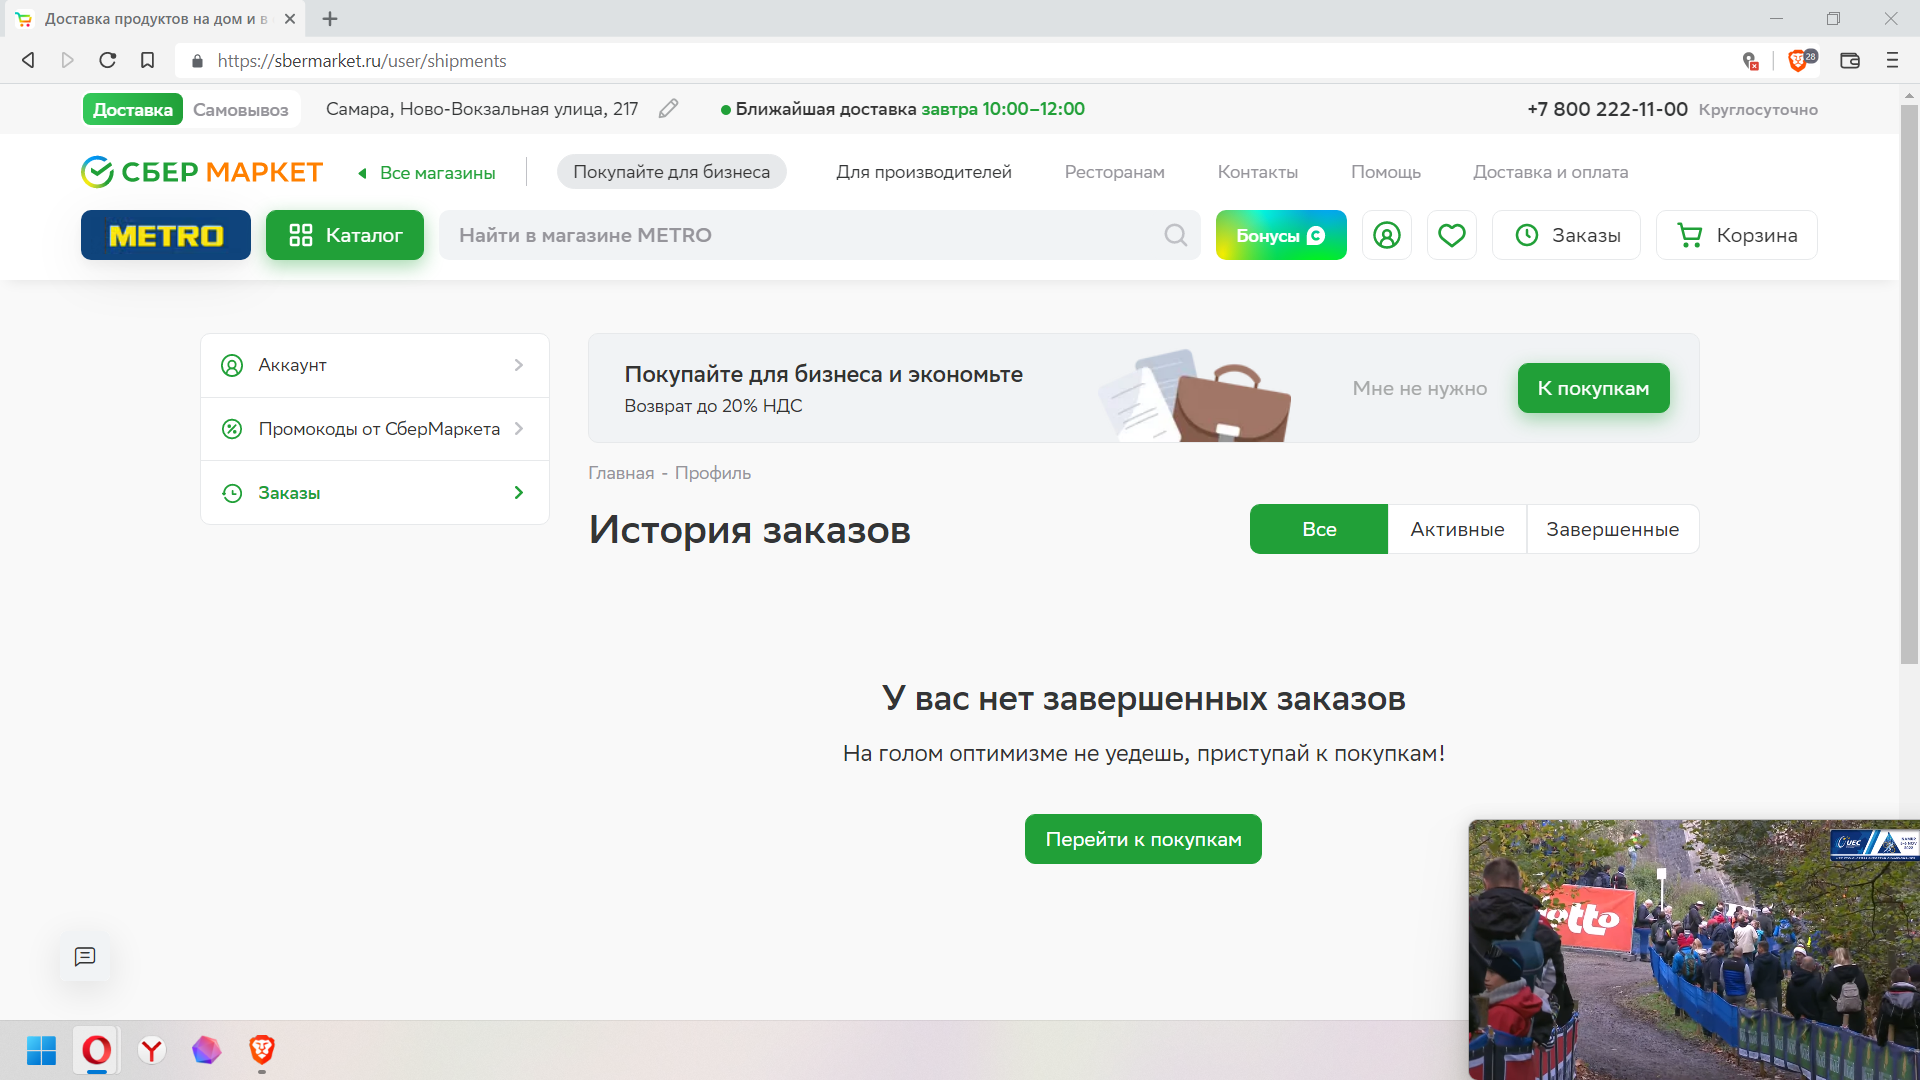This screenshot has width=1920, height=1080.
Task: Open the Корзина cart button
Action: click(x=1737, y=235)
